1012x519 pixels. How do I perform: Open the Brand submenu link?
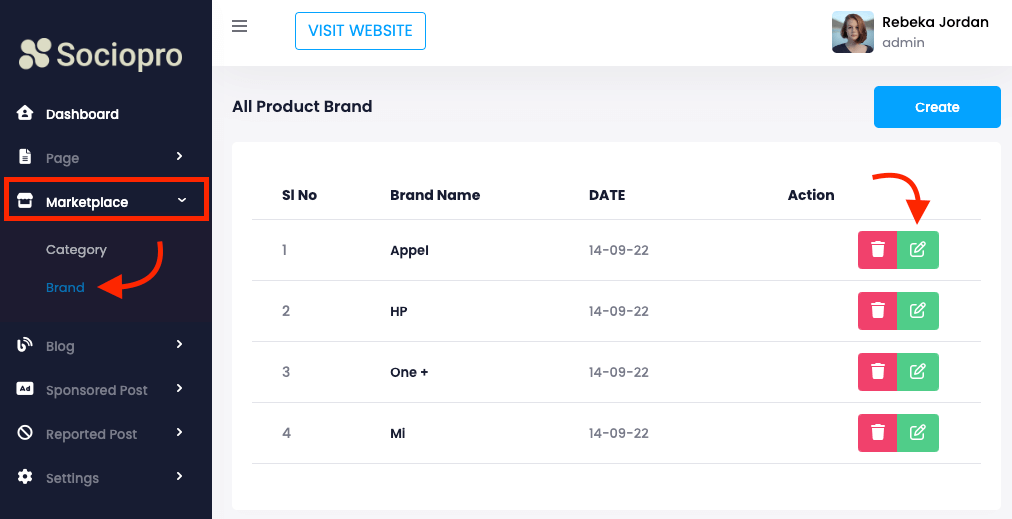tap(65, 288)
